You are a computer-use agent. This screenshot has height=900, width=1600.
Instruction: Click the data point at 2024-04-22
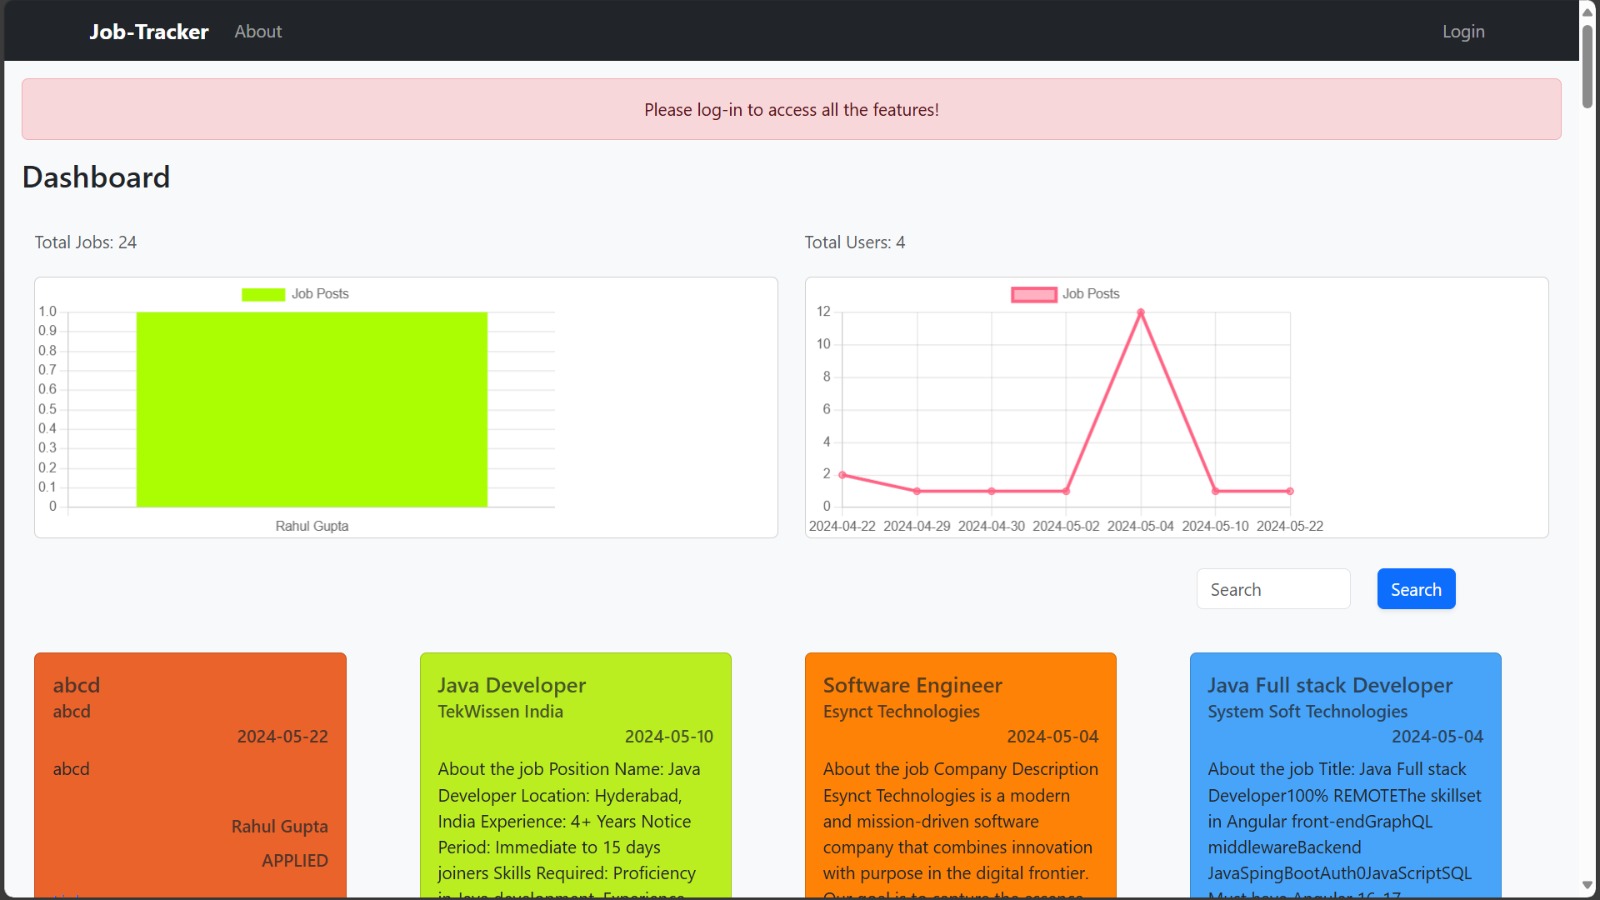pyautogui.click(x=842, y=475)
